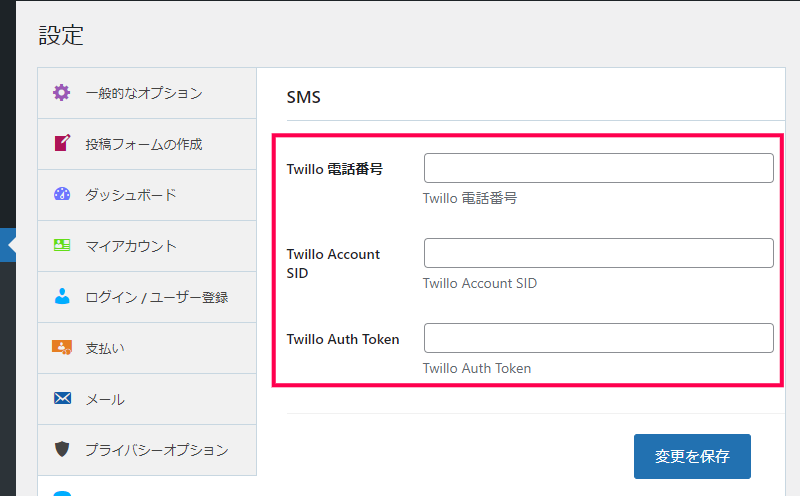Image resolution: width=800 pixels, height=496 pixels.
Task: Focus the Twillo 電話番号 input field
Action: [x=598, y=168]
